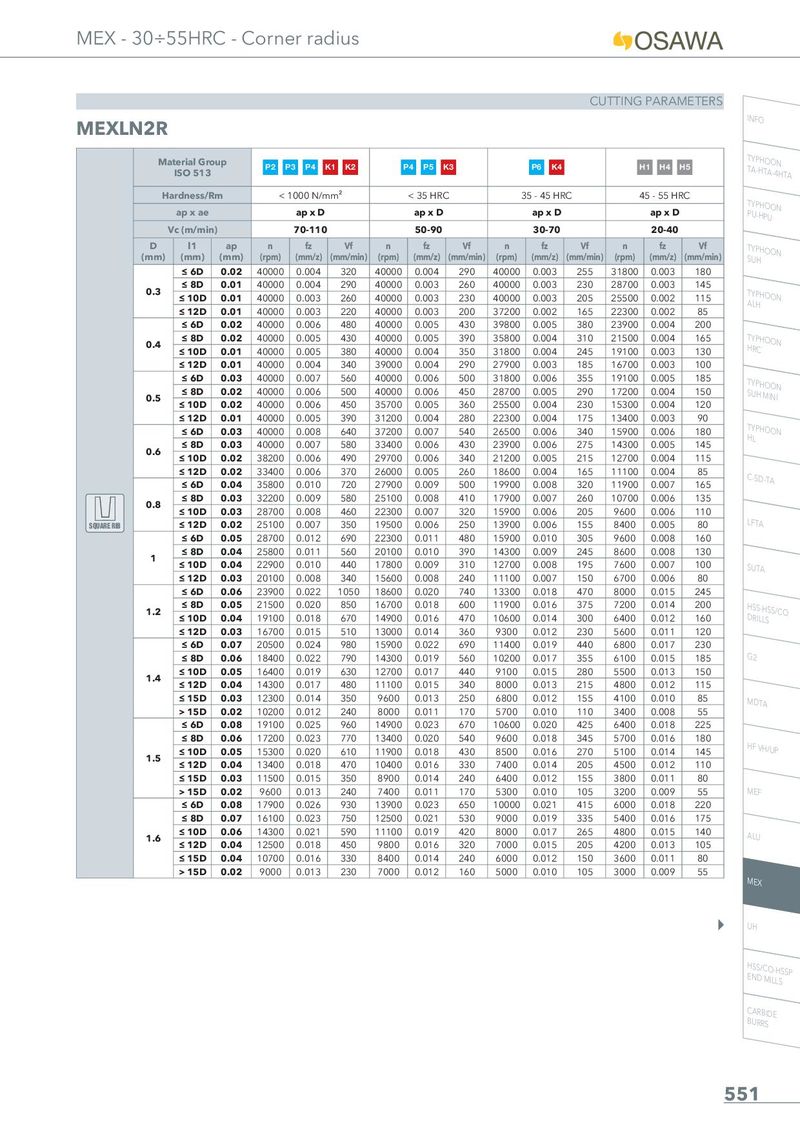Select the P3 material group badge

click(290, 167)
